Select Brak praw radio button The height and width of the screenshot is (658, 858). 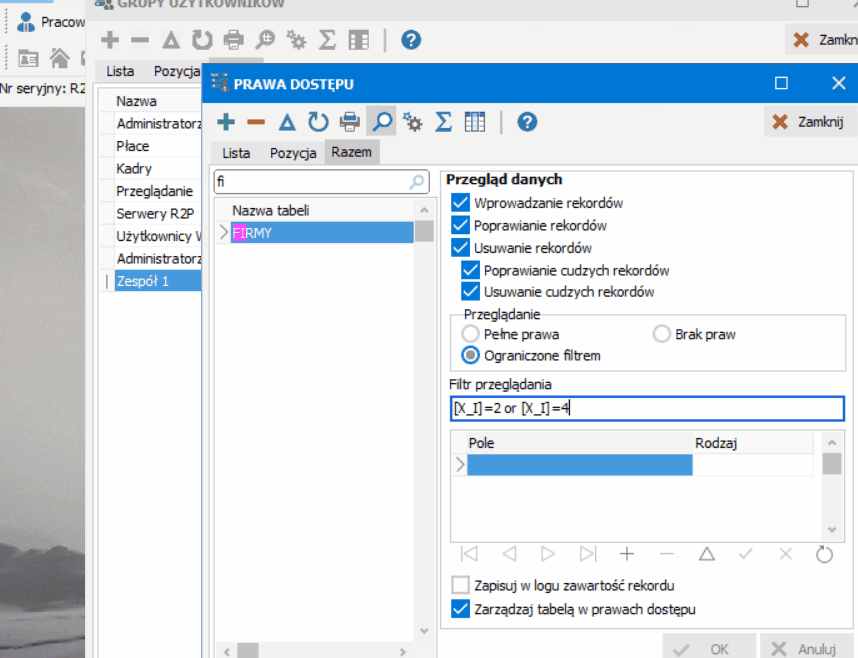[x=662, y=333]
